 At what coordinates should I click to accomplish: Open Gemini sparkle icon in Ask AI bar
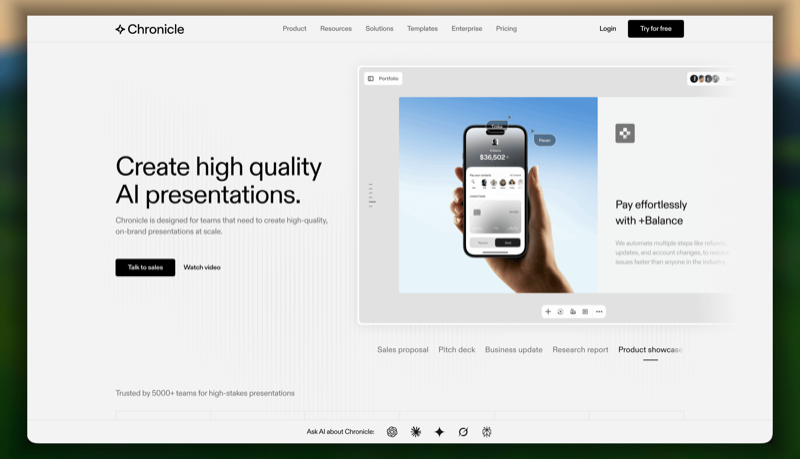click(x=439, y=432)
